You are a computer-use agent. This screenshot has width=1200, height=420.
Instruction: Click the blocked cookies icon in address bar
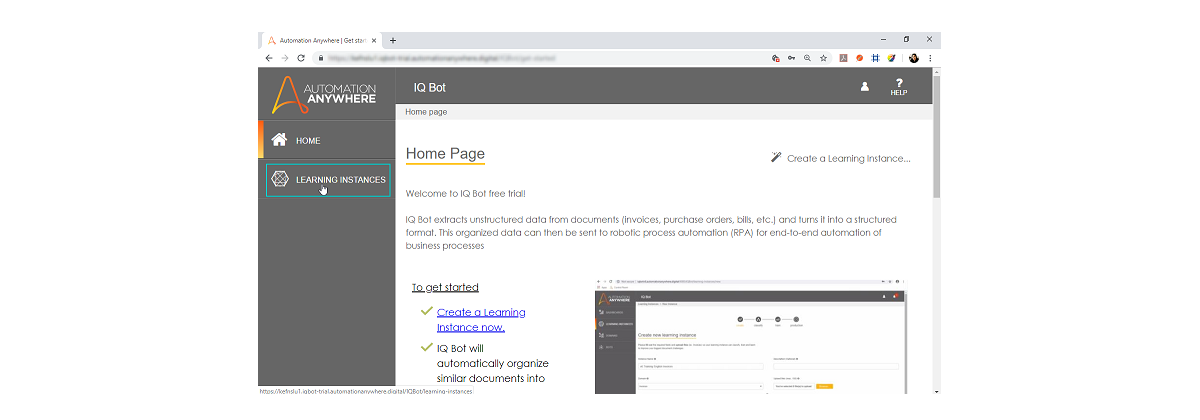point(775,58)
